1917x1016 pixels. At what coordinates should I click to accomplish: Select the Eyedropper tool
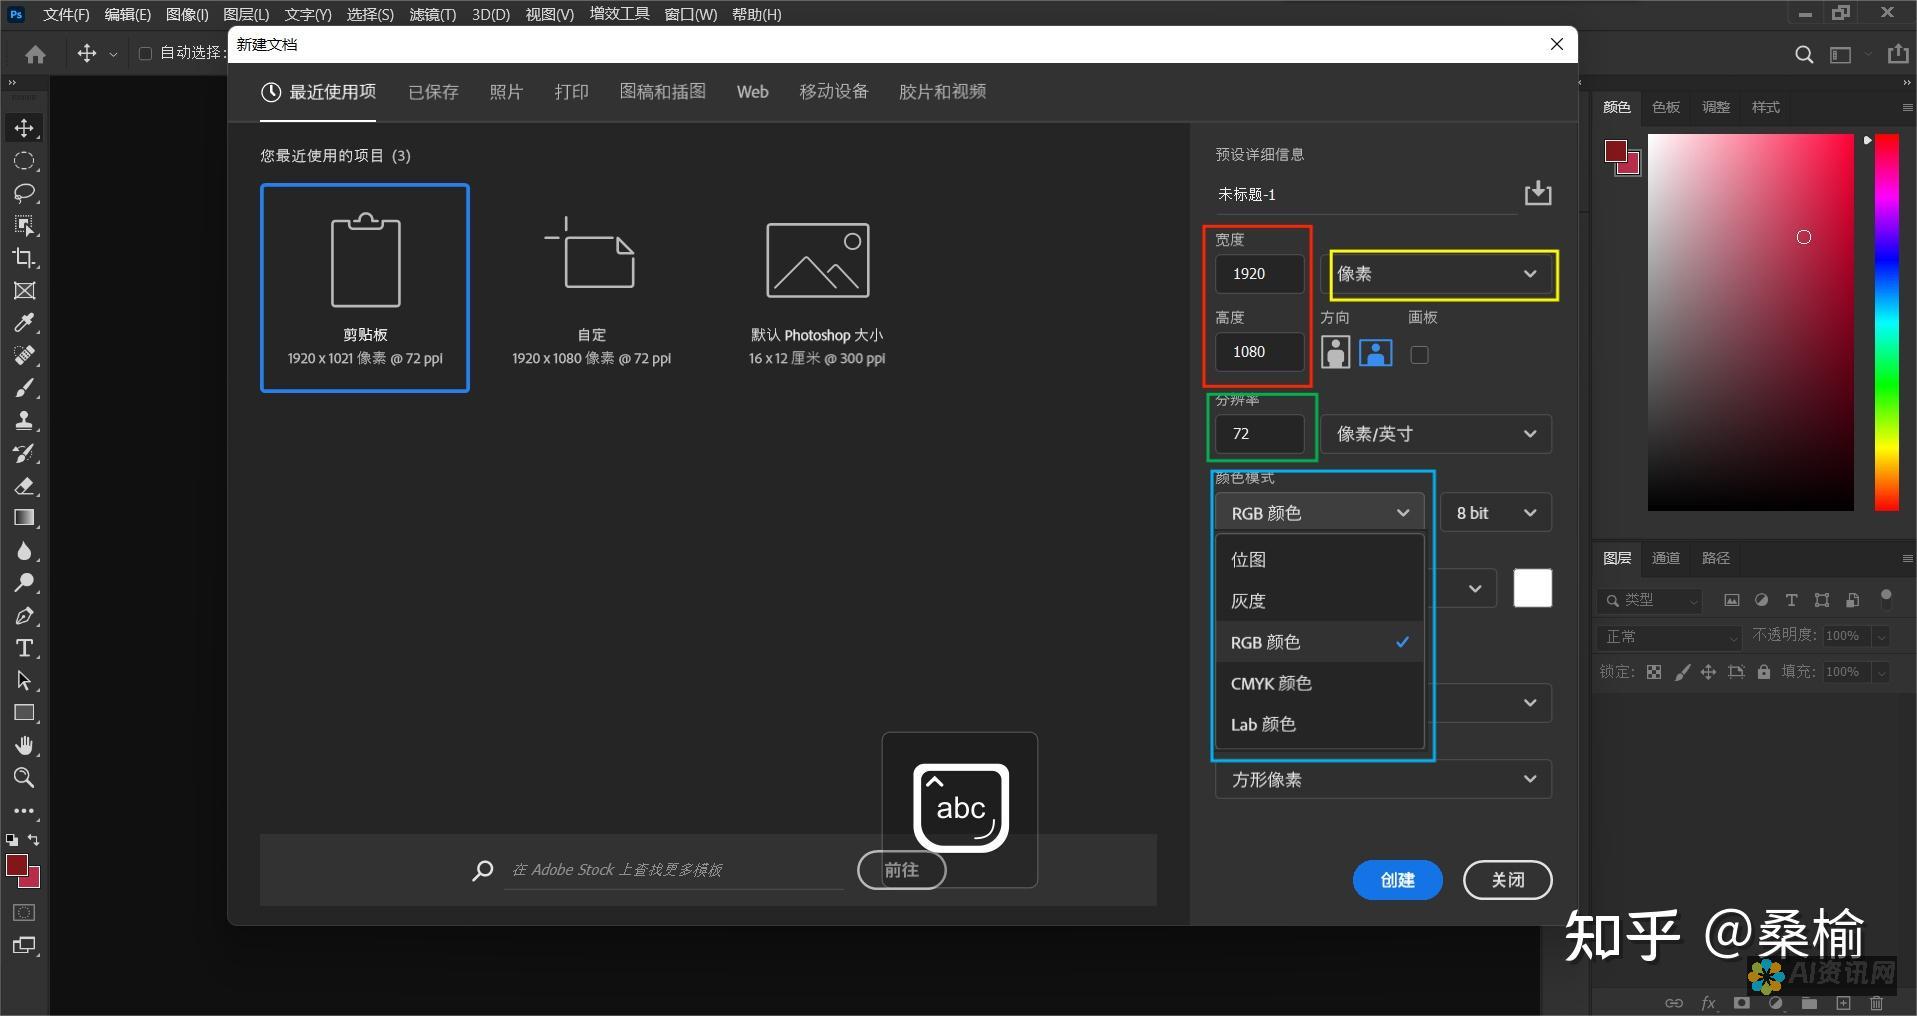click(24, 323)
